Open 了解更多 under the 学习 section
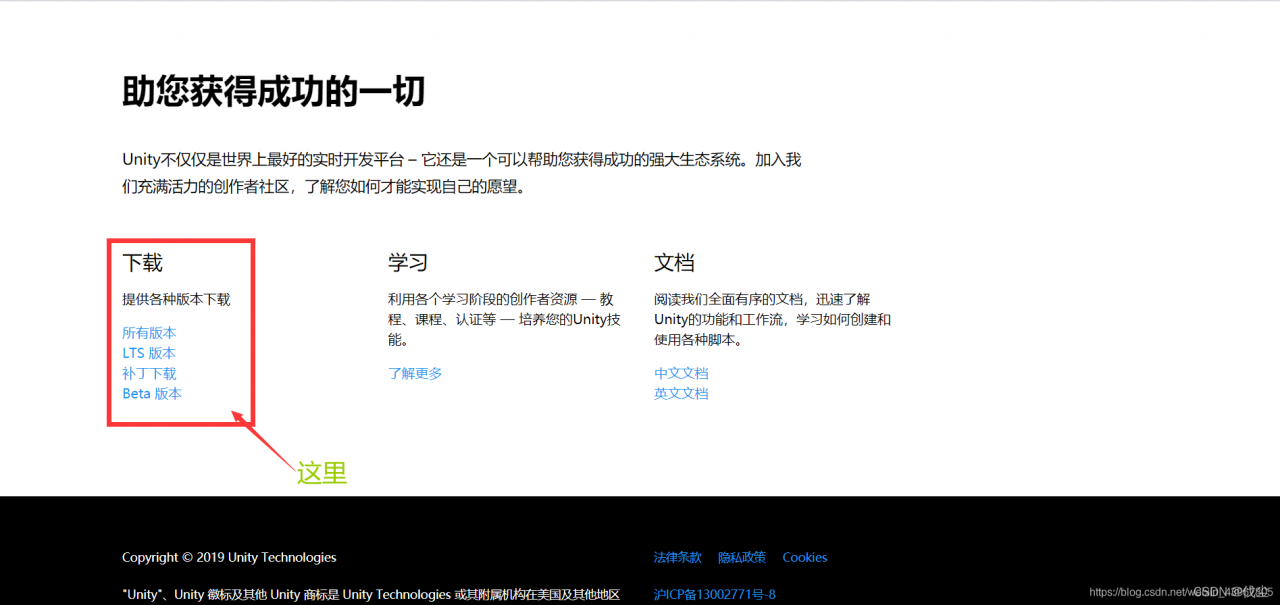This screenshot has width=1280, height=605. point(414,372)
